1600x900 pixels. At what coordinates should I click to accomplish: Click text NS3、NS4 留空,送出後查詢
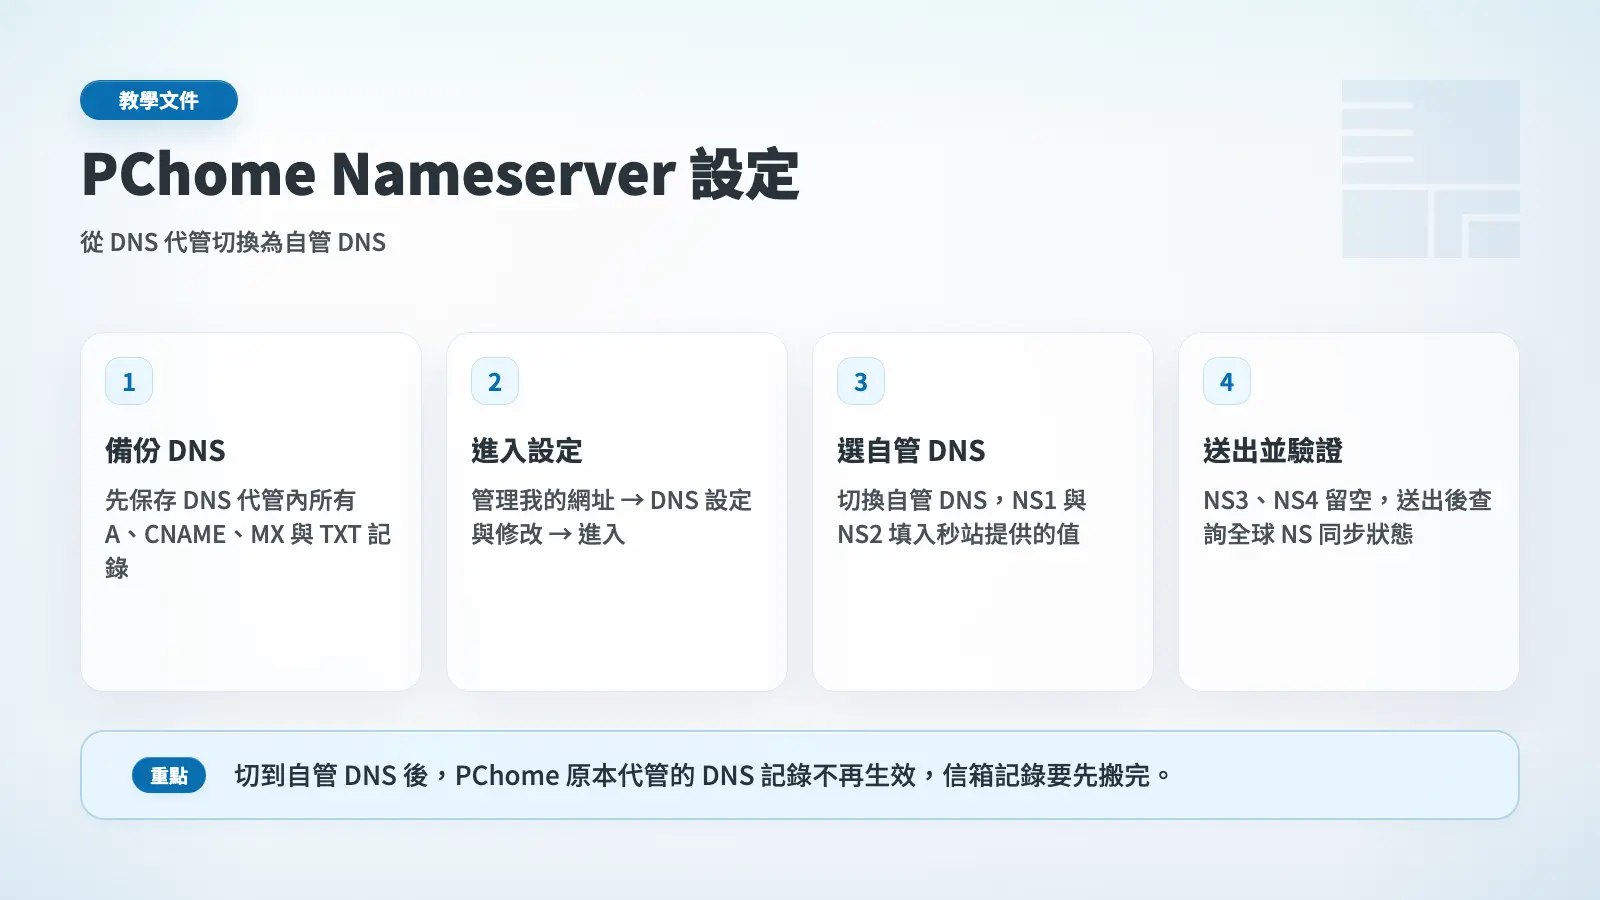tap(1348, 517)
